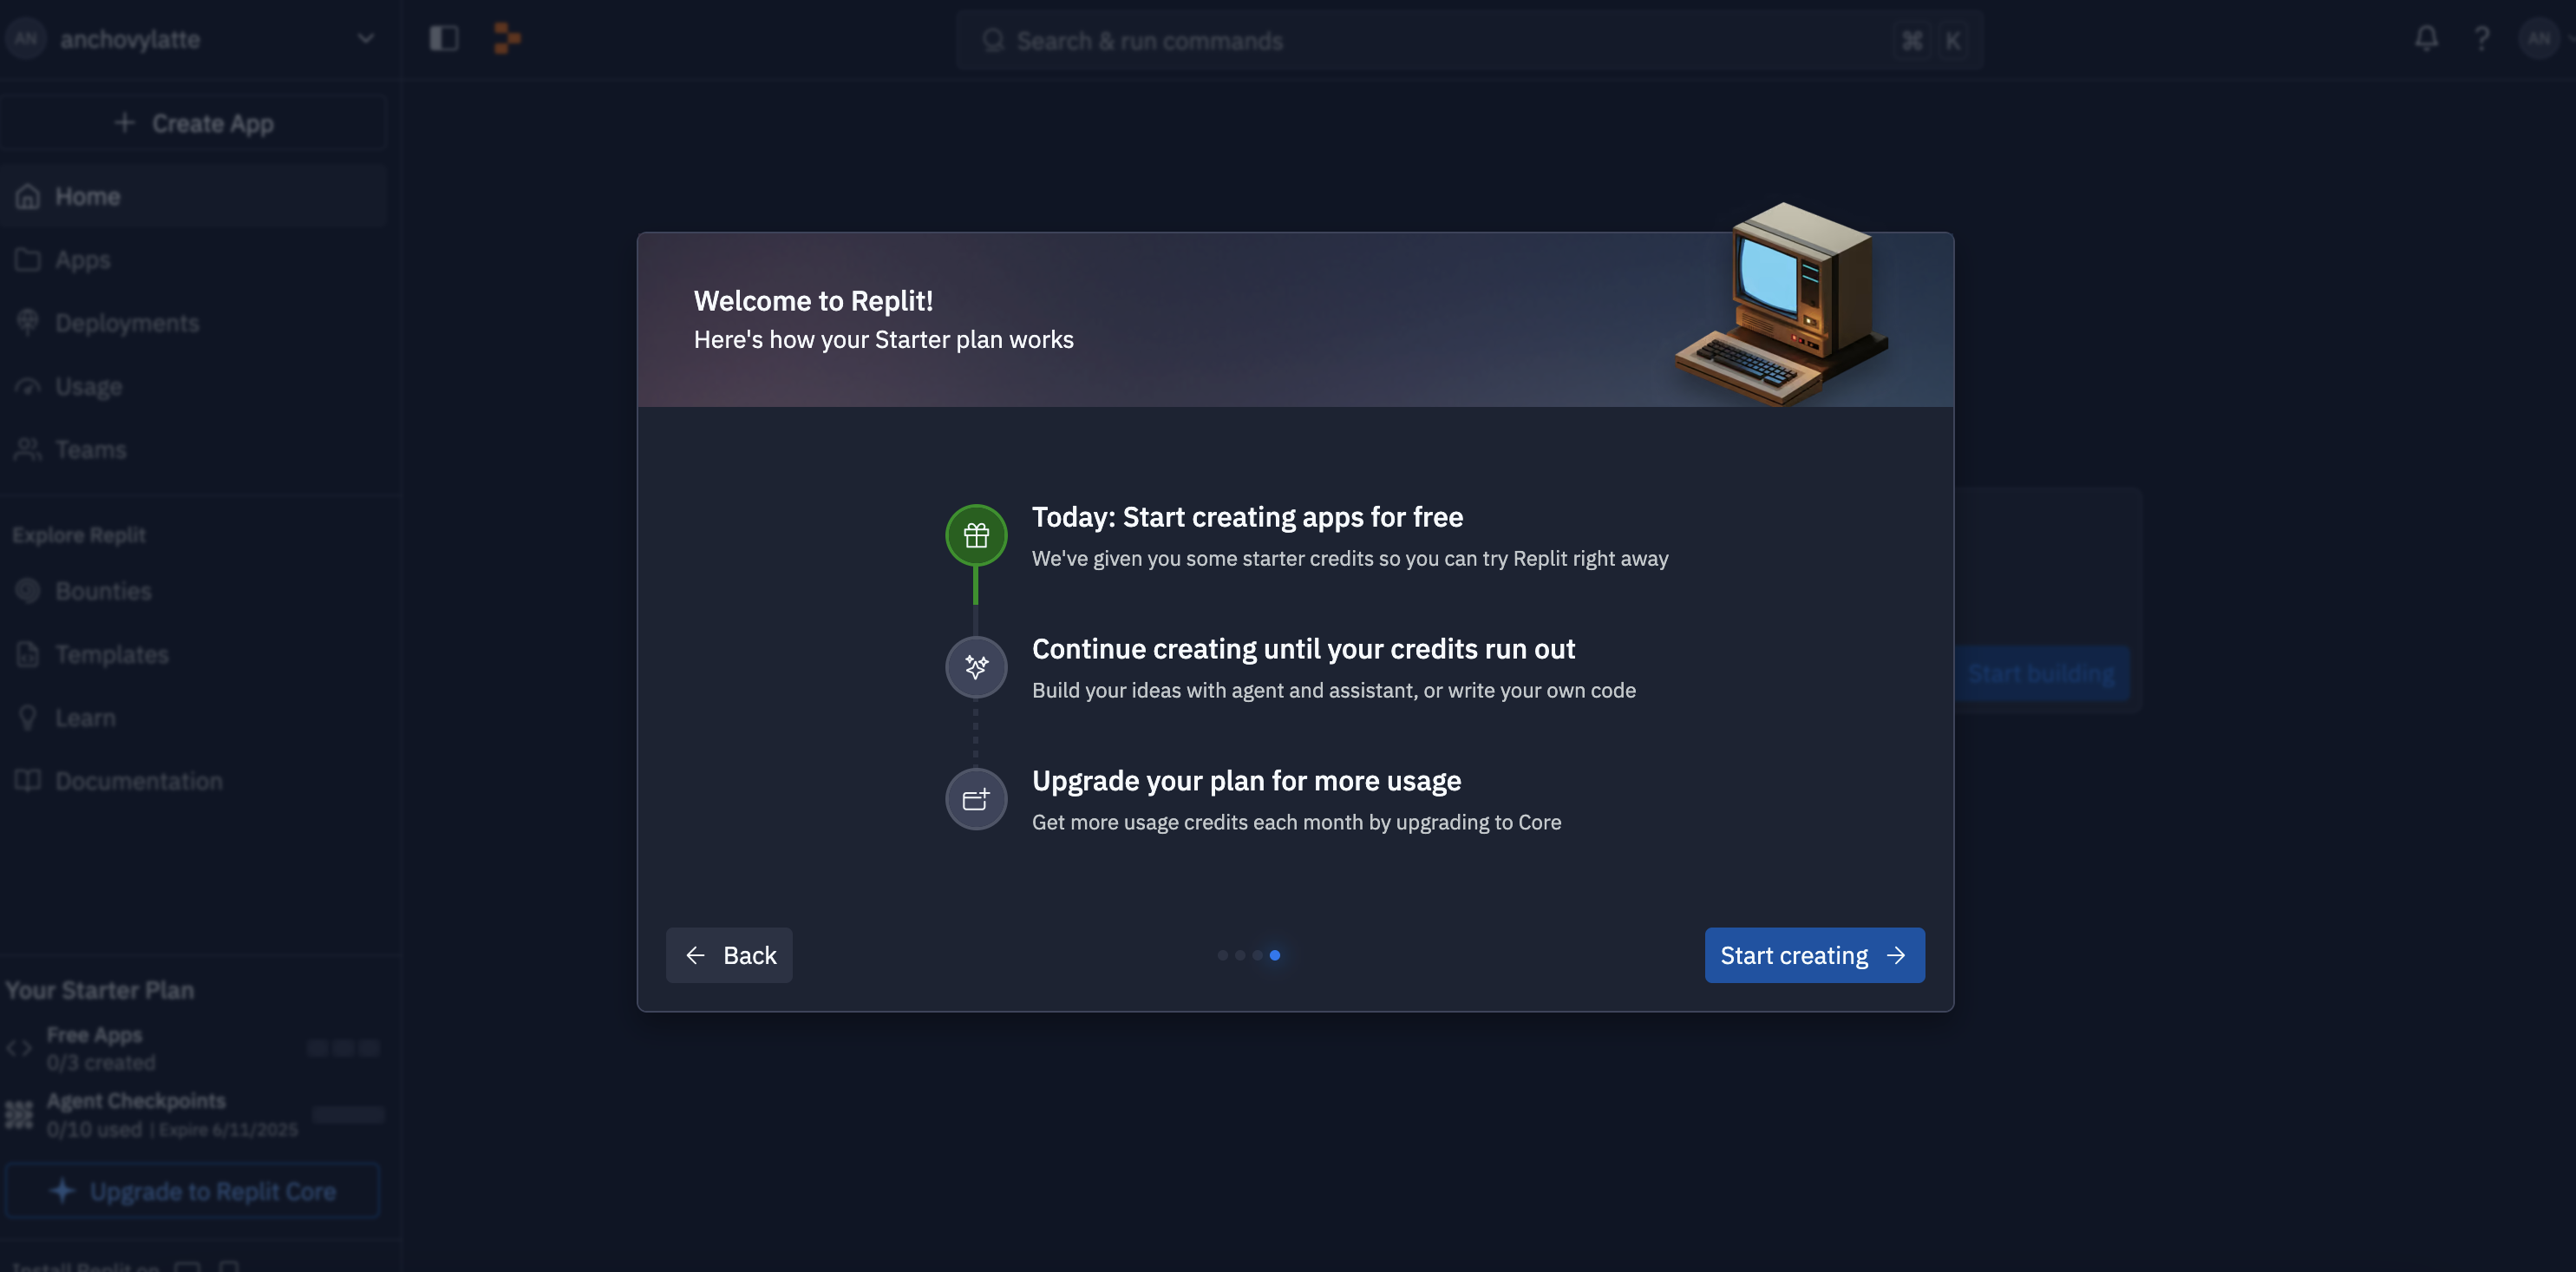This screenshot has width=2576, height=1272.
Task: Click the Apps folder icon
Action: coord(27,260)
